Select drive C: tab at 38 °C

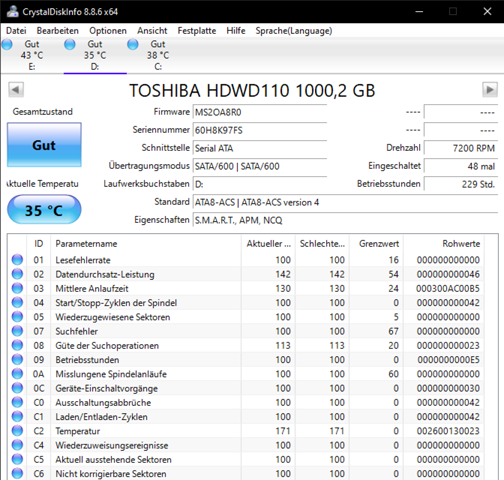[x=158, y=55]
